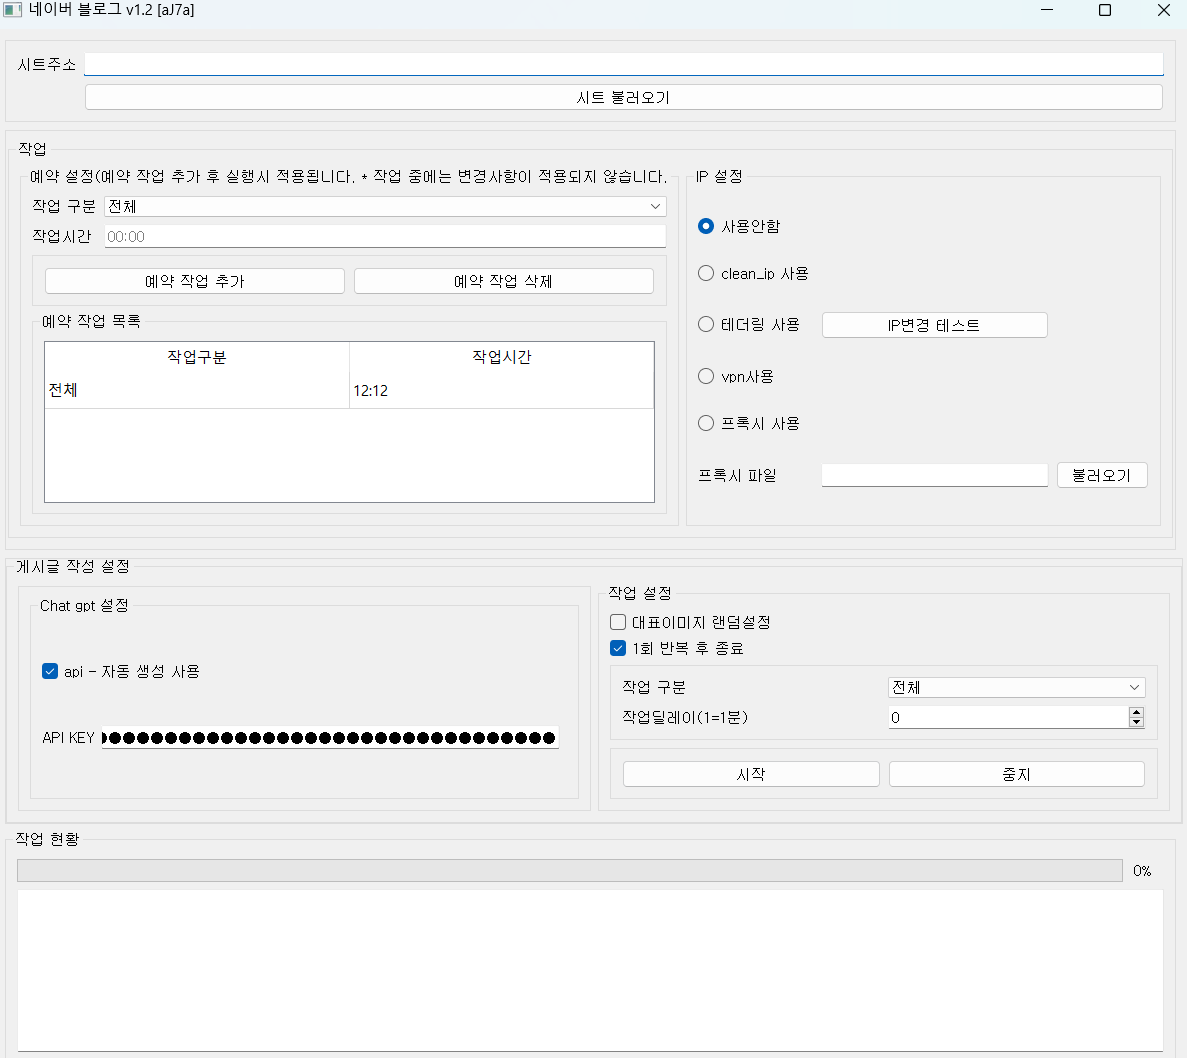Minimize the 네이버 블로그 window
Screen dimensions: 1187x1058
coord(1047,10)
